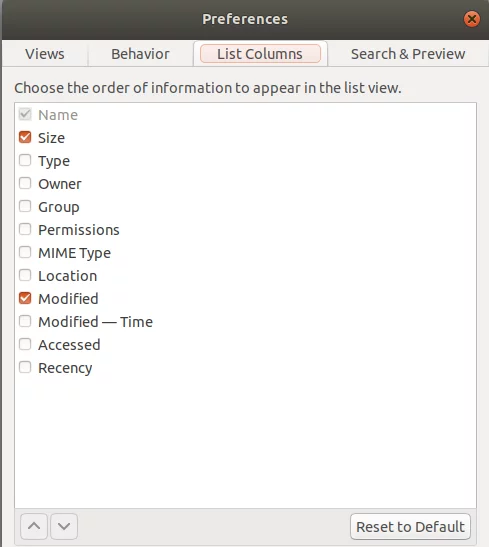Select the List Columns tab
The width and height of the screenshot is (489, 547).
pos(260,54)
